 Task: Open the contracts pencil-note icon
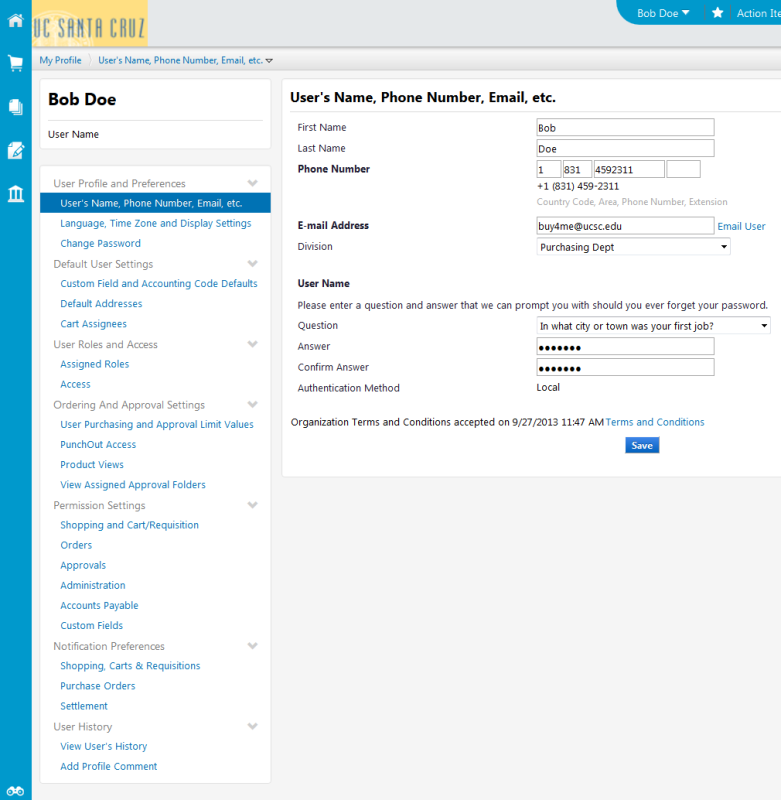(x=15, y=150)
